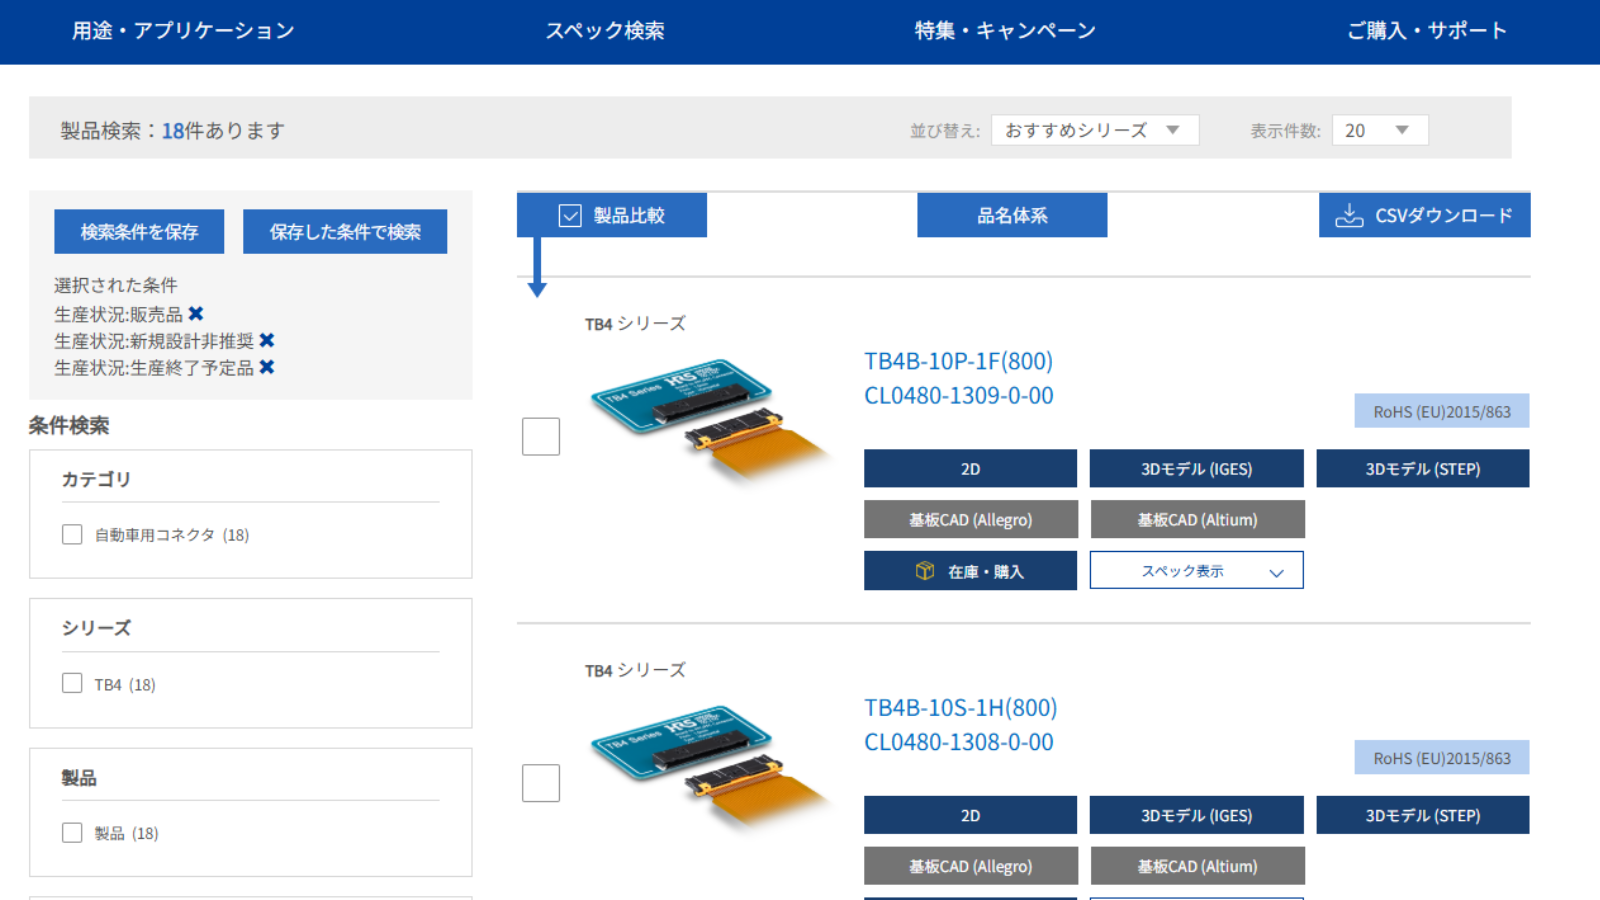Click the box icon on 在庫・購入
Viewport: 1600px width, 900px height.
click(925, 571)
